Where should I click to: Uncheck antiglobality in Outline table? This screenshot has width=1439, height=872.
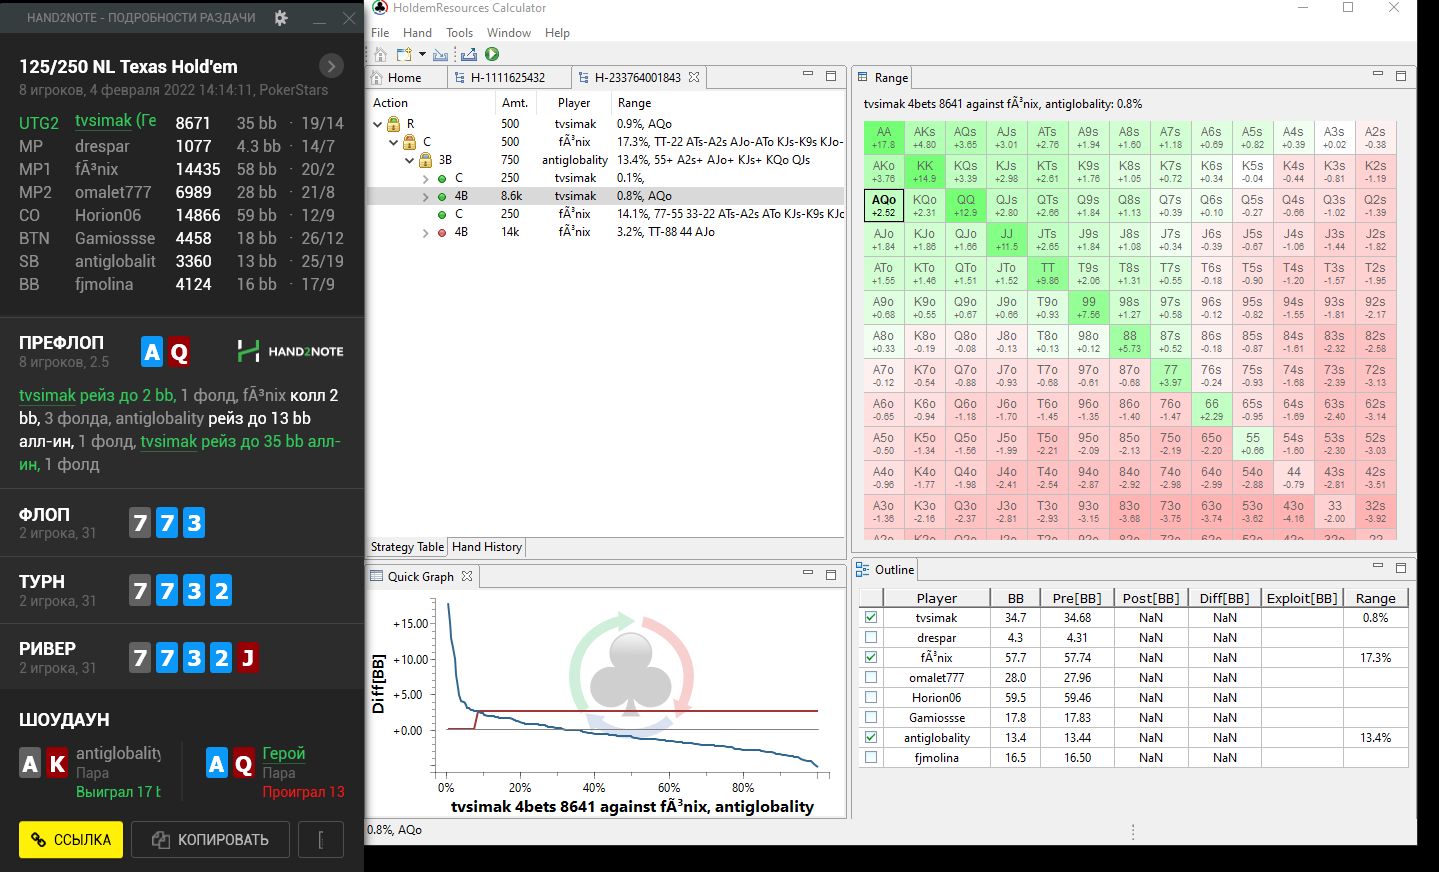pos(871,737)
